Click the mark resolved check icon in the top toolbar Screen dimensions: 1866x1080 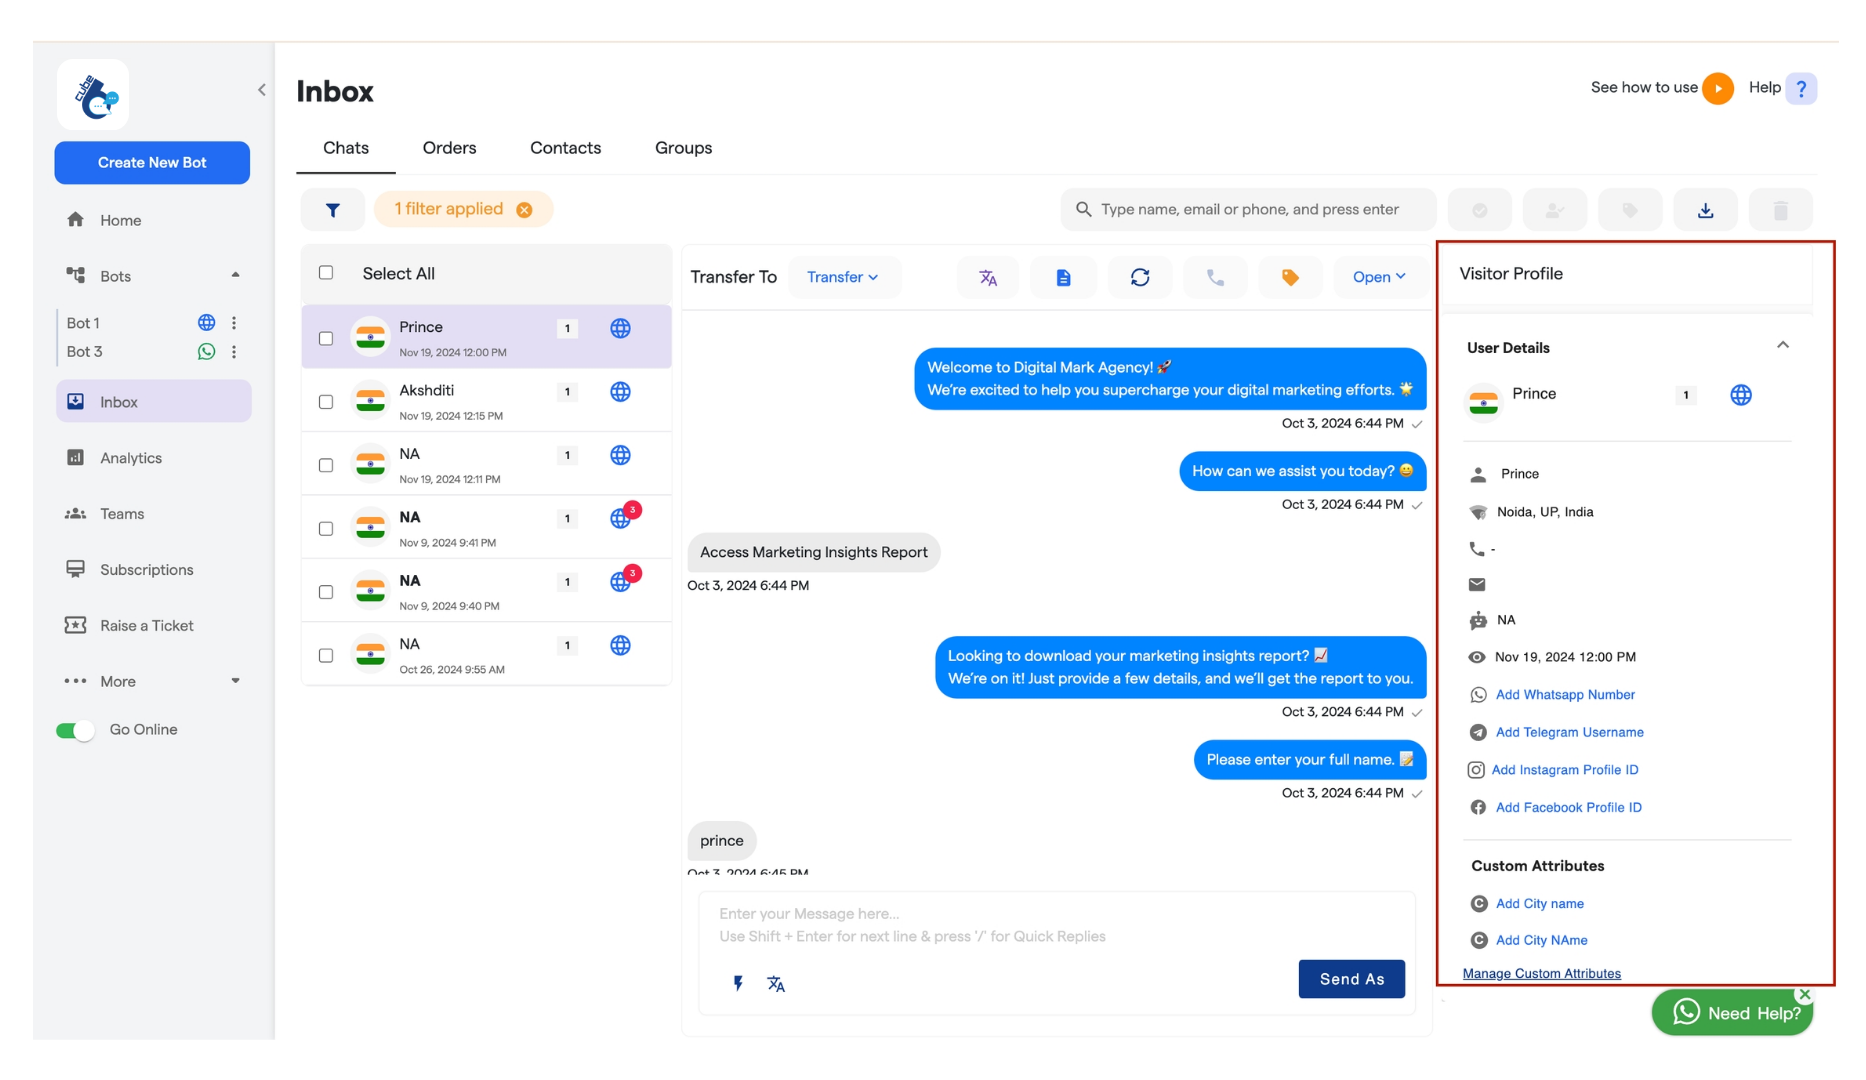[1480, 210]
